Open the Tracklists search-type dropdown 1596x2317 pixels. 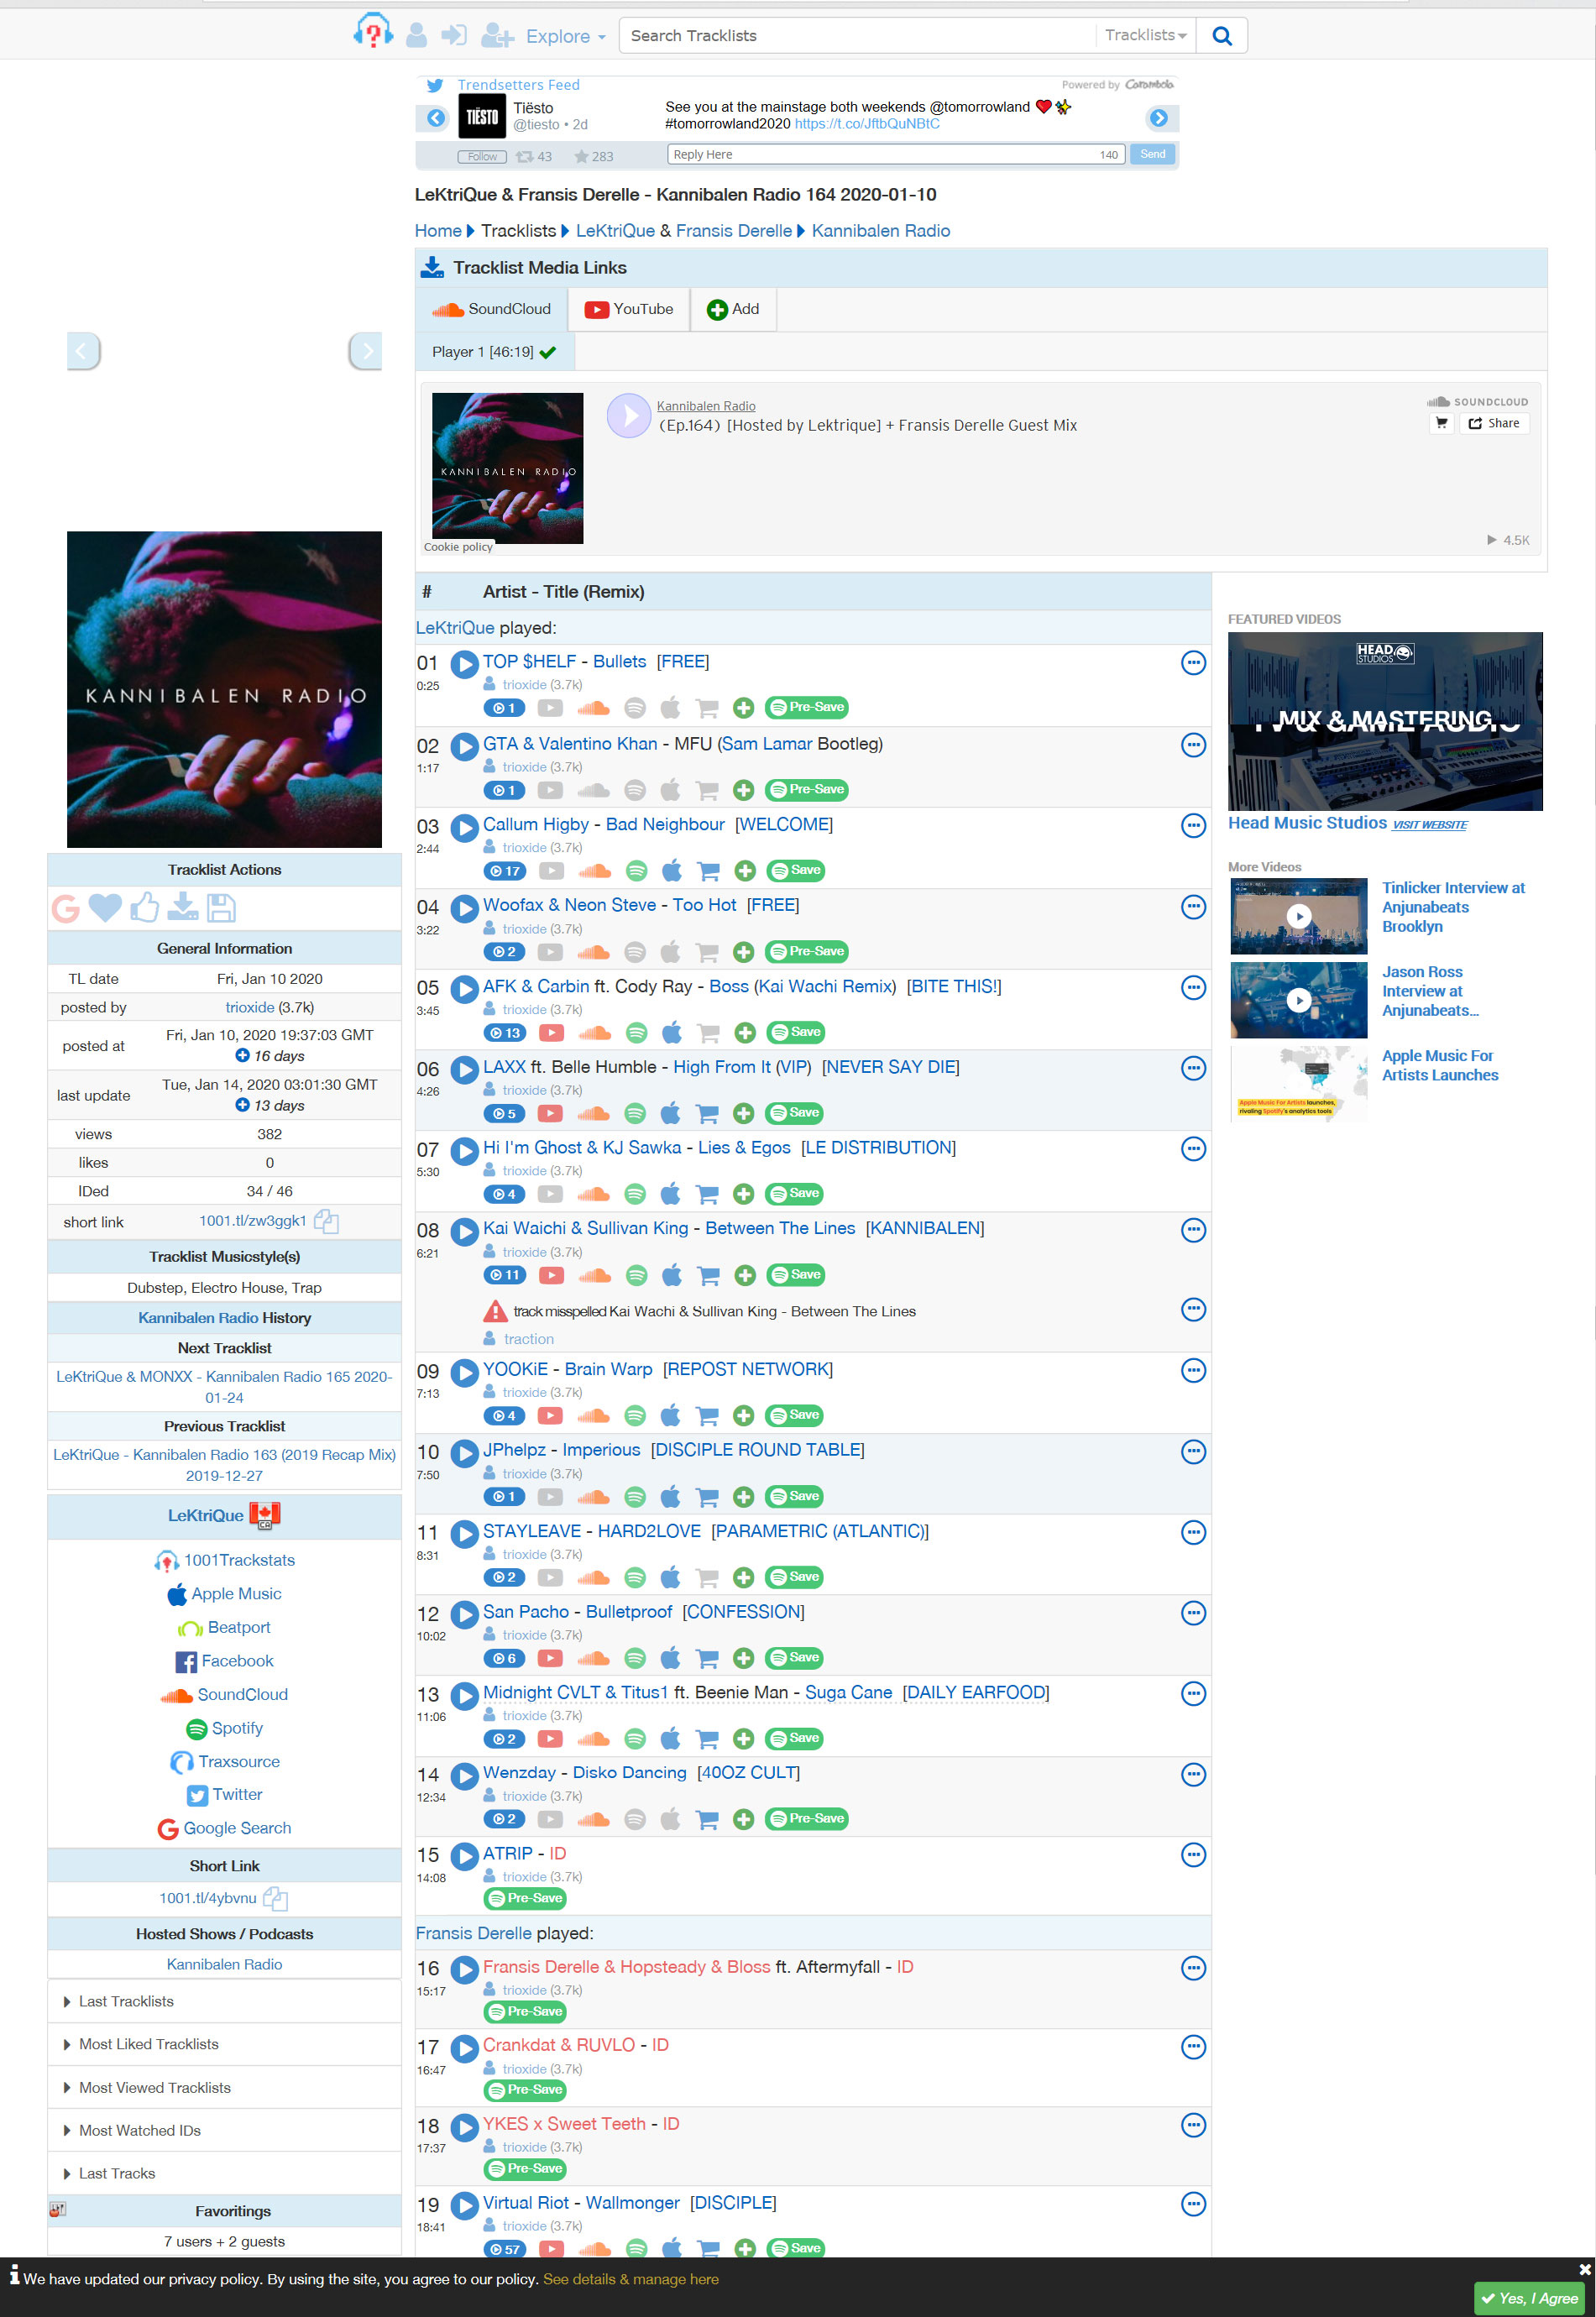point(1145,35)
